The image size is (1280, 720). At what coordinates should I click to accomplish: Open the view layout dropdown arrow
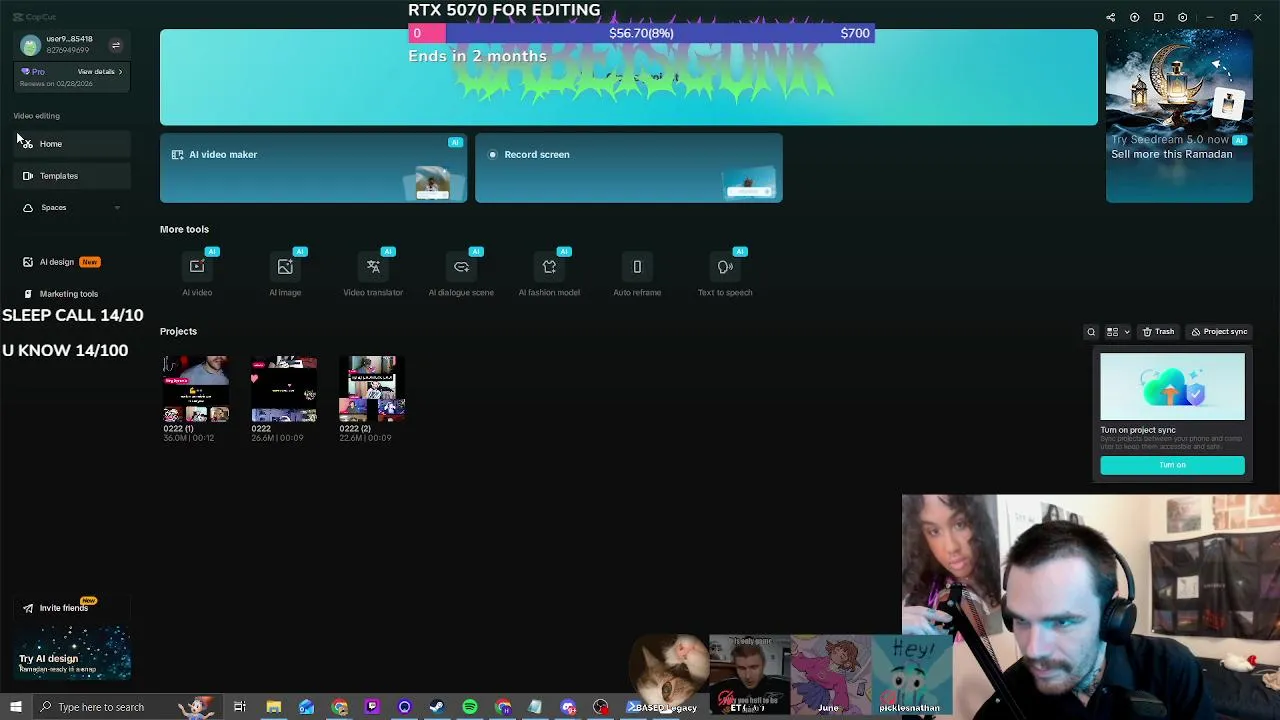(x=1126, y=332)
